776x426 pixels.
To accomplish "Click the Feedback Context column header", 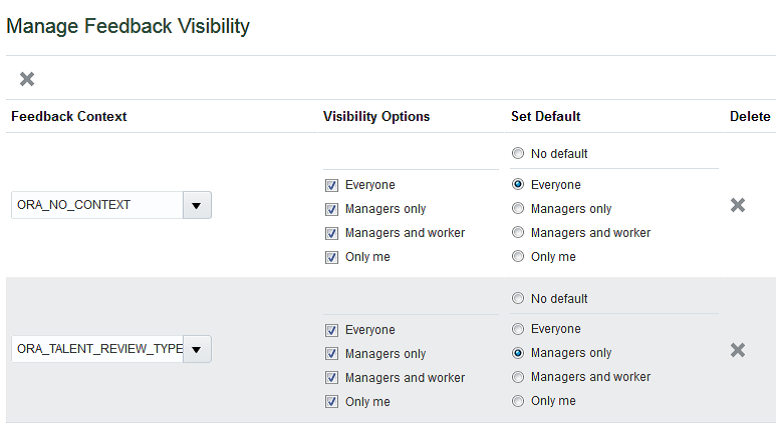I will 69,116.
